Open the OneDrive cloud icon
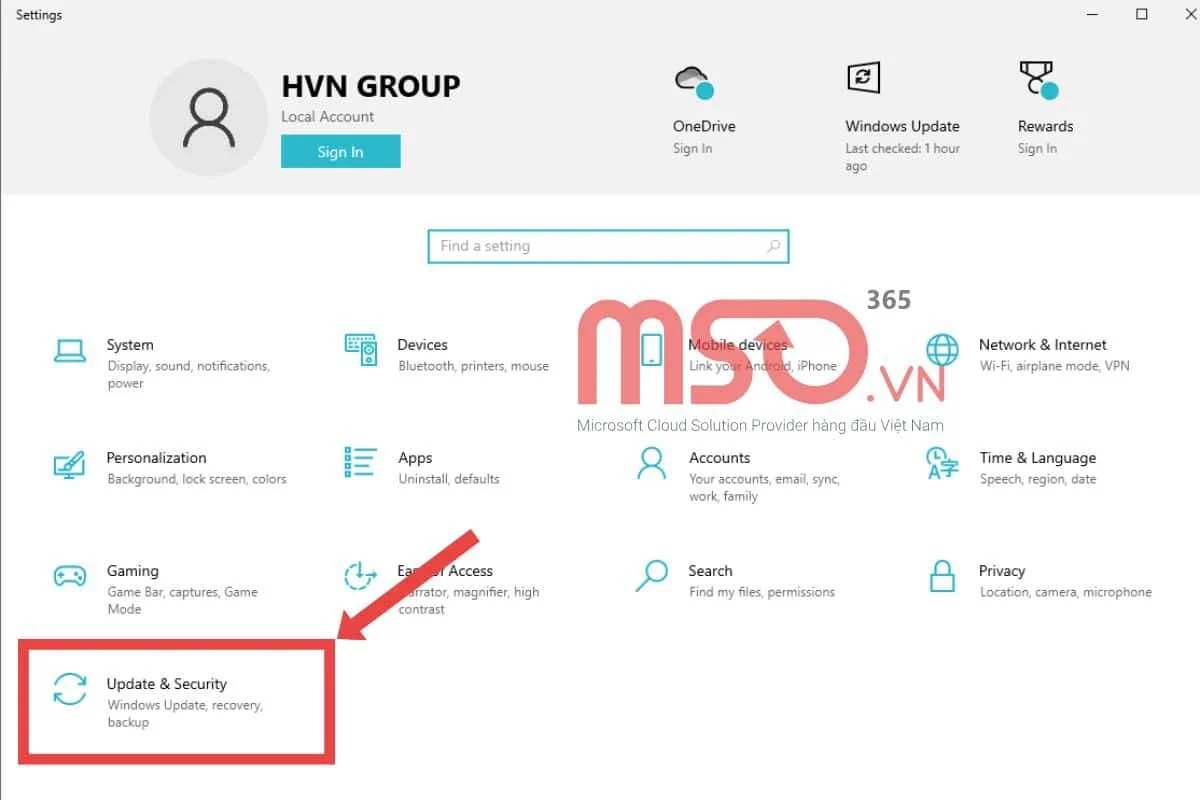This screenshot has height=800, width=1200. click(x=692, y=82)
